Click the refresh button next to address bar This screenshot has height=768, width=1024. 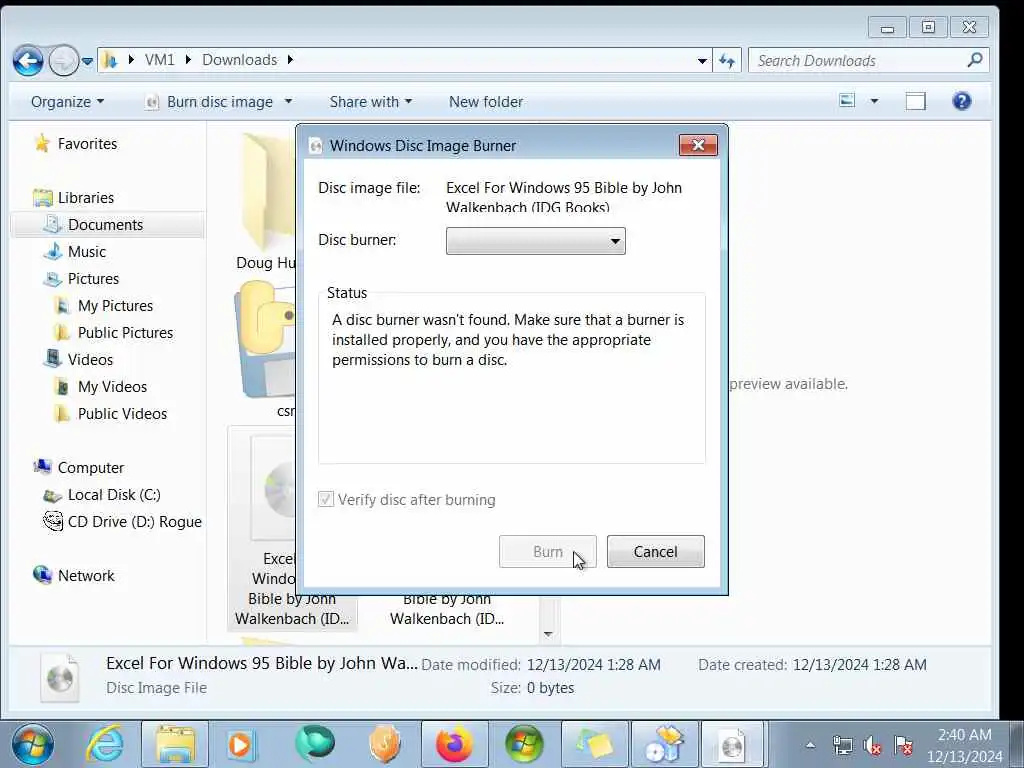(727, 61)
